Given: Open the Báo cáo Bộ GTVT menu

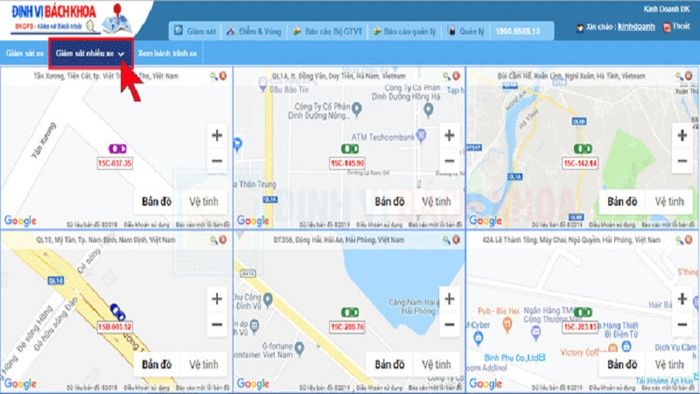Looking at the screenshot, I should pos(327,31).
